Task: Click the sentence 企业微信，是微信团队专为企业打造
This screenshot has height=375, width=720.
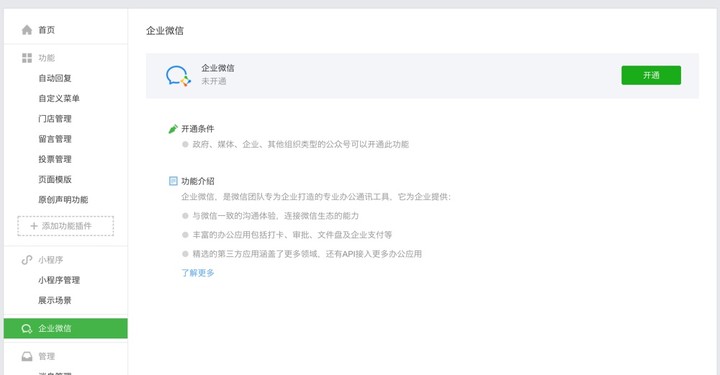Action: click(x=316, y=196)
